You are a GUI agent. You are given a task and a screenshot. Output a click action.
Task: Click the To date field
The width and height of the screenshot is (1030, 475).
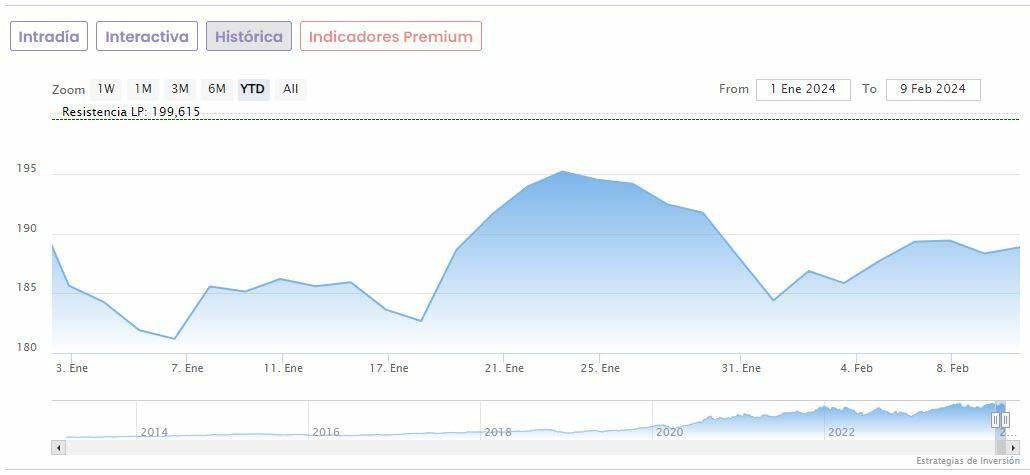click(932, 89)
